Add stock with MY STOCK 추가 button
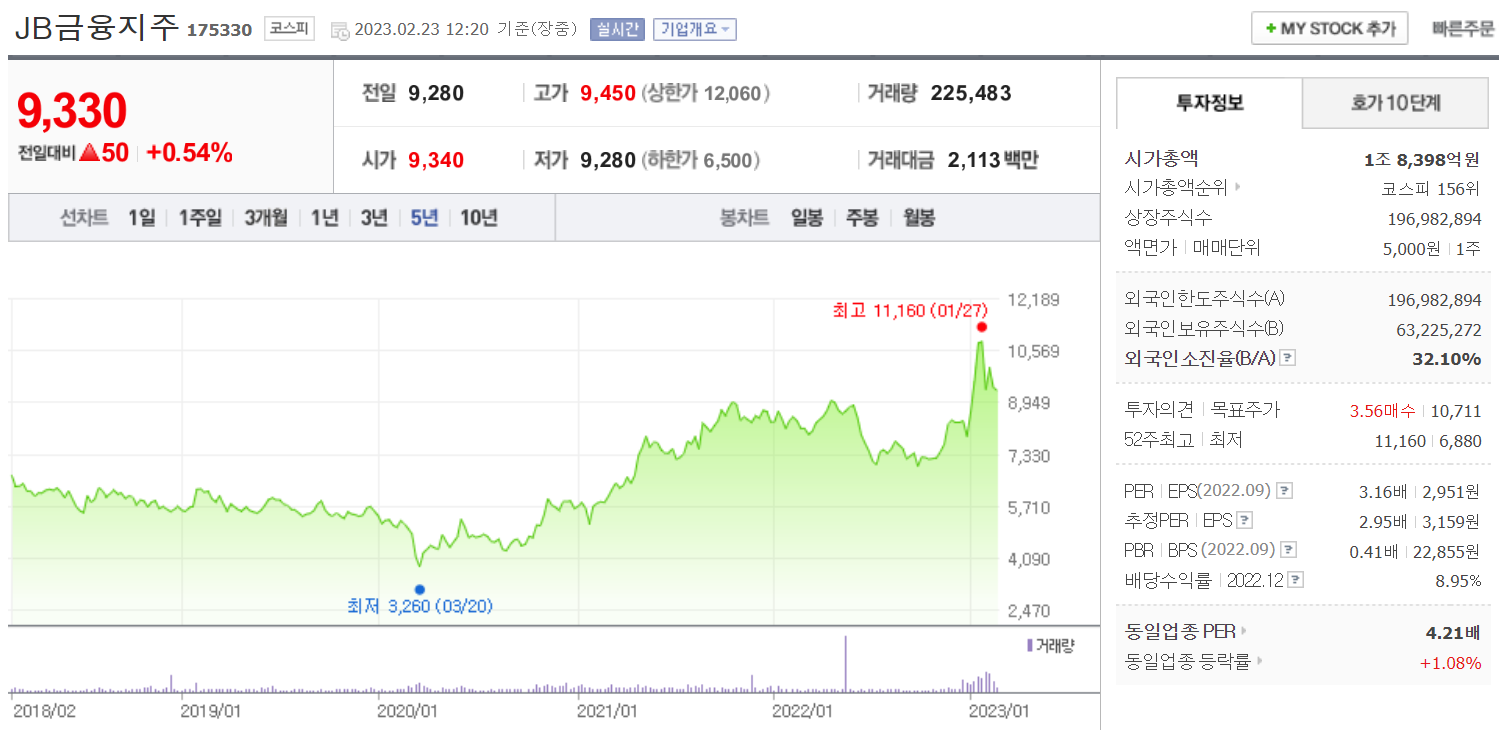Screen dimensions: 1499x730 (1330, 28)
